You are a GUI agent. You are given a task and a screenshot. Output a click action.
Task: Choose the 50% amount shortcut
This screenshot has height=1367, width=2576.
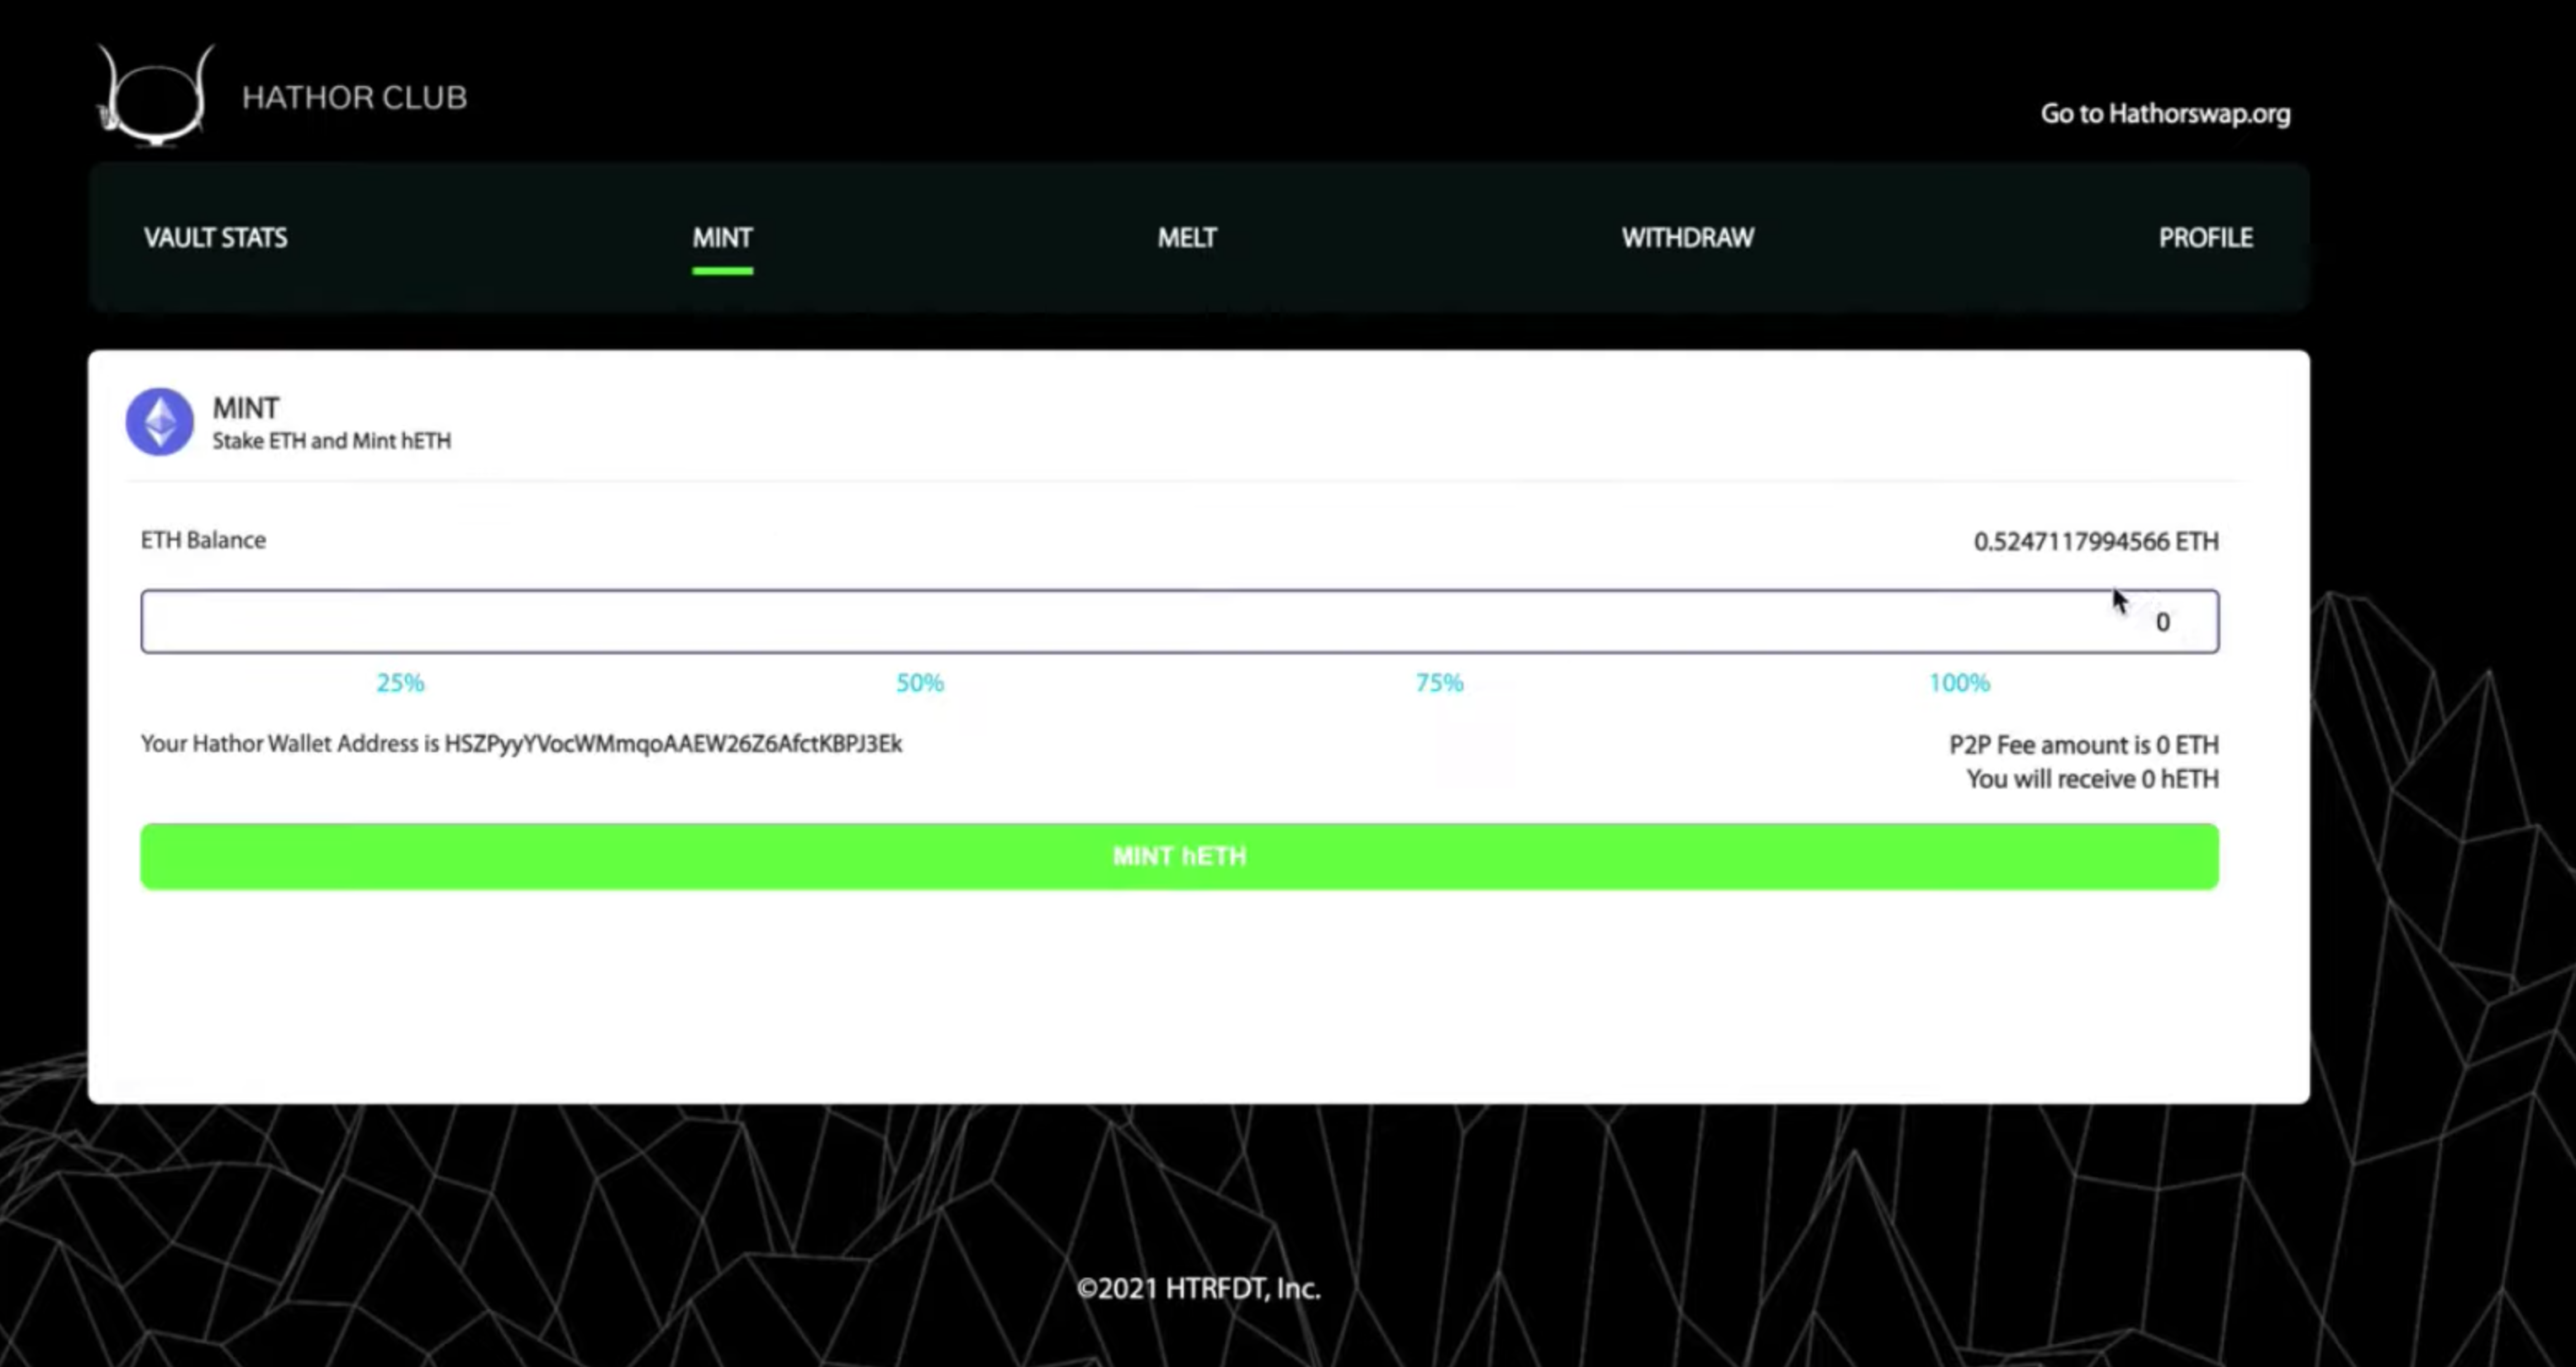pos(919,683)
